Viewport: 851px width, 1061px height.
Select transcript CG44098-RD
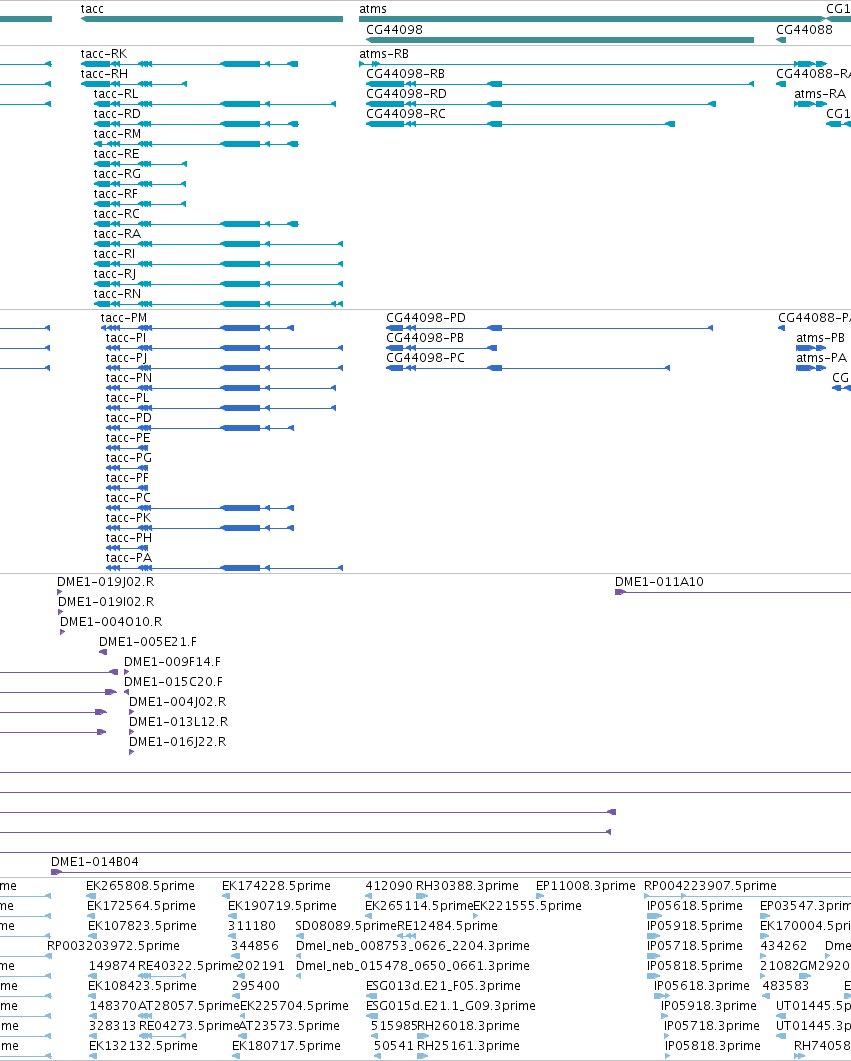pyautogui.click(x=541, y=104)
